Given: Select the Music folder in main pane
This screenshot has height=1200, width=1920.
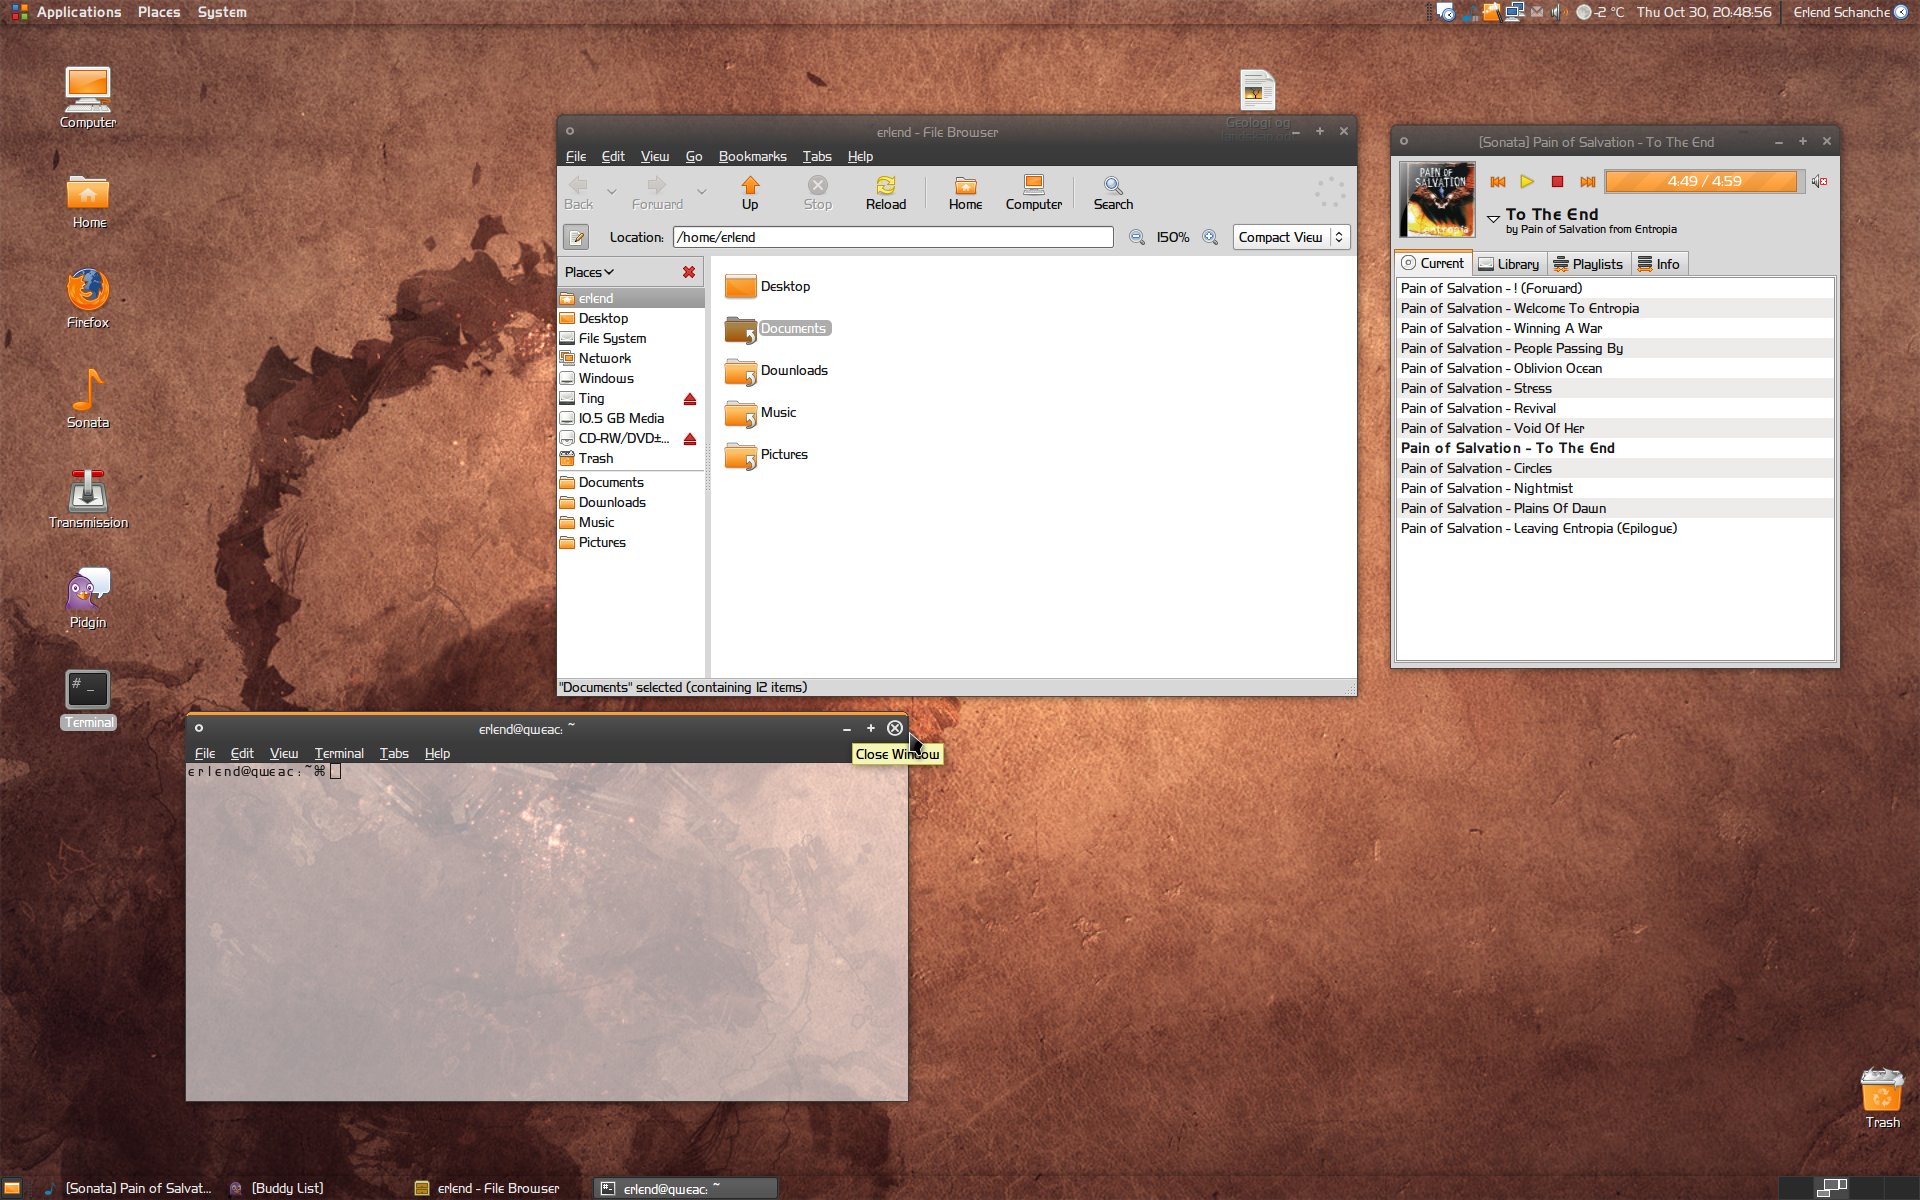Looking at the screenshot, I should pos(760,413).
